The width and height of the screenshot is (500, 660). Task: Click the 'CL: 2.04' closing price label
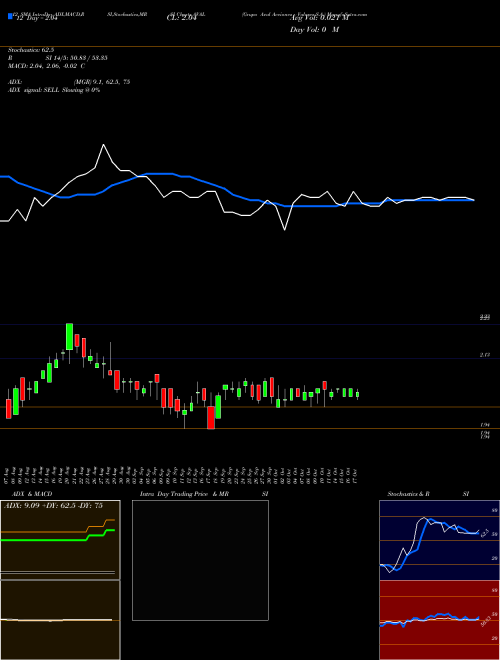coord(181,19)
